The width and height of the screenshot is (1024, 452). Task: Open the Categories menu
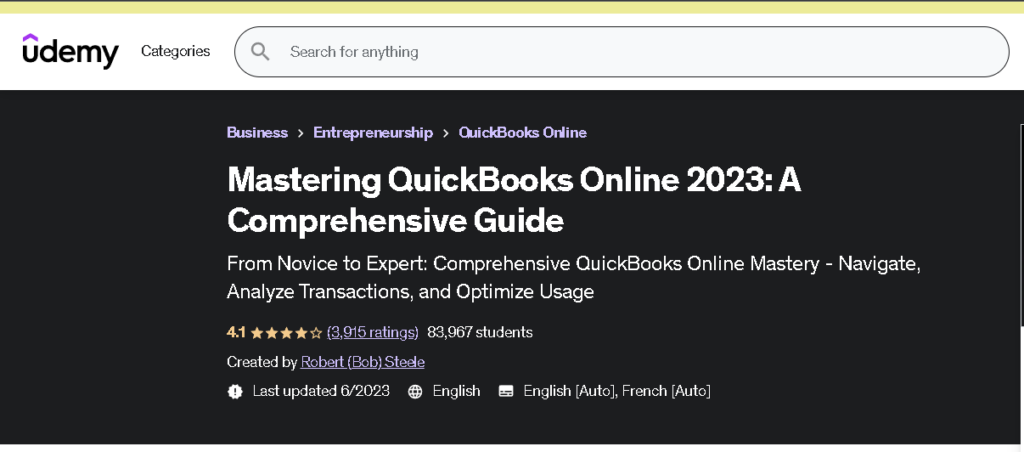click(176, 51)
